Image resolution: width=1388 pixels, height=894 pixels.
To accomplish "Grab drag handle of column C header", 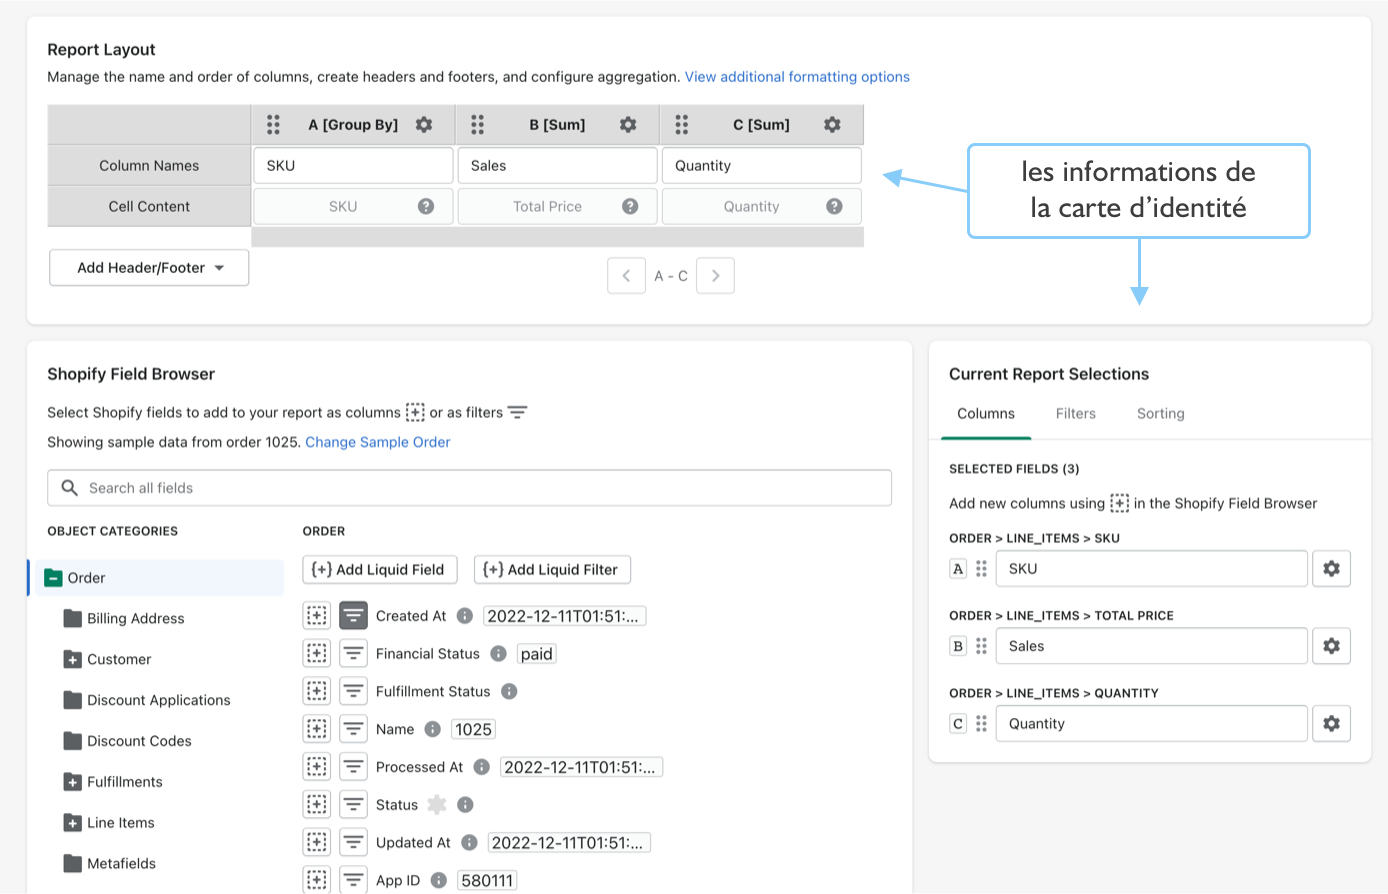I will pos(681,125).
